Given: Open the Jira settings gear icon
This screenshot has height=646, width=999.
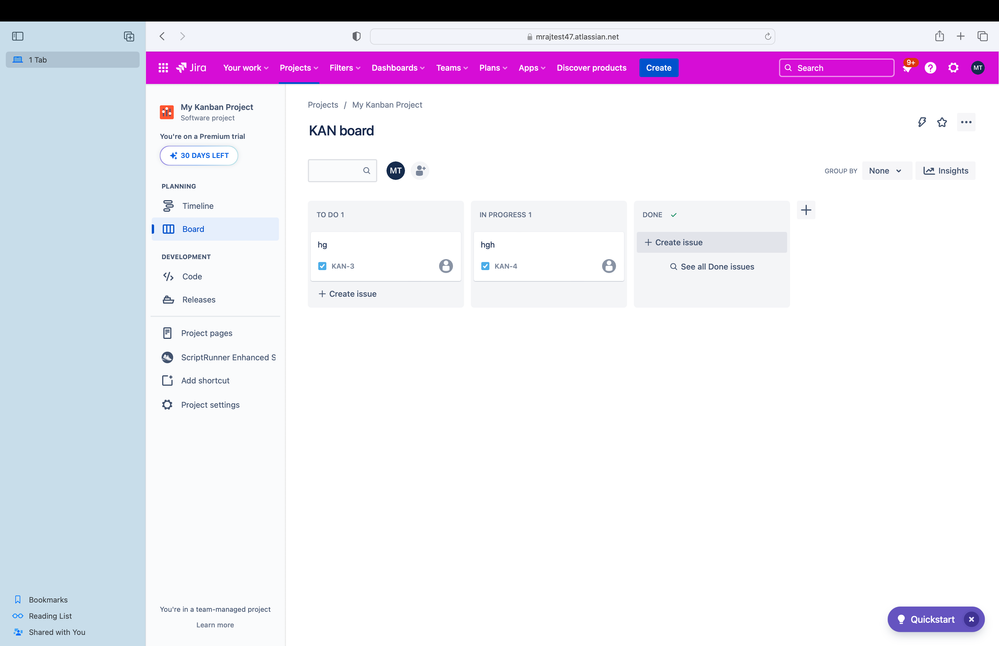Looking at the screenshot, I should pyautogui.click(x=953, y=68).
